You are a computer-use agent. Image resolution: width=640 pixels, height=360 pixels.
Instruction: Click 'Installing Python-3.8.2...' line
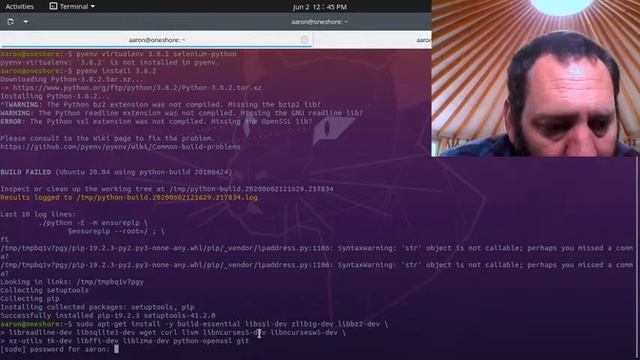pos(55,96)
